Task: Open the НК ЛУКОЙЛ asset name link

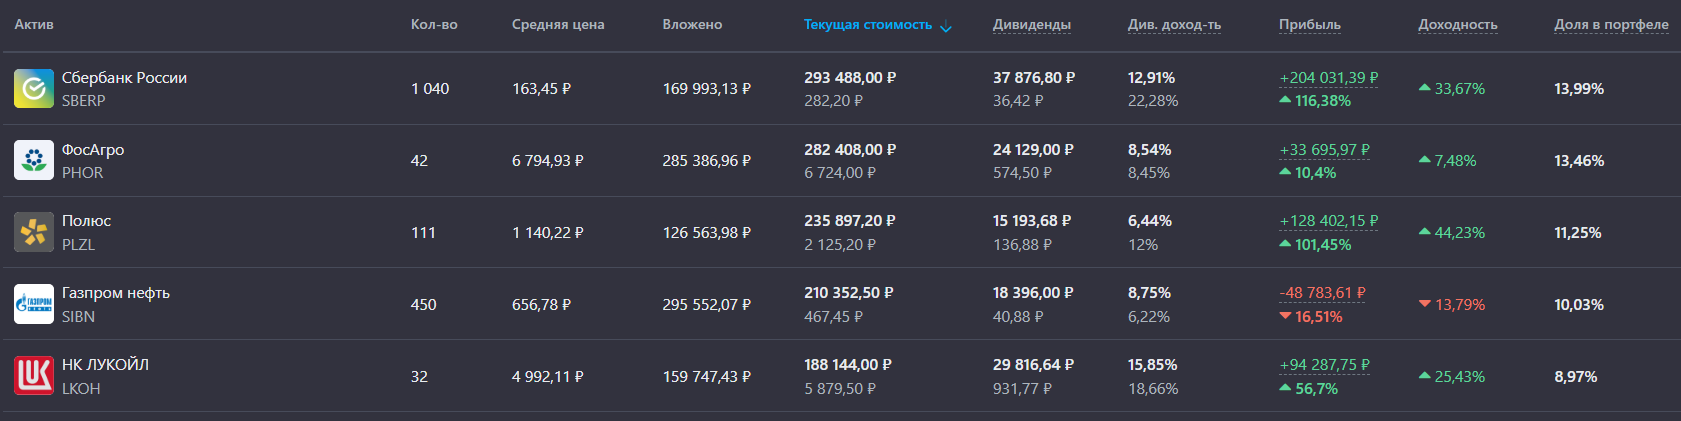Action: tap(105, 365)
